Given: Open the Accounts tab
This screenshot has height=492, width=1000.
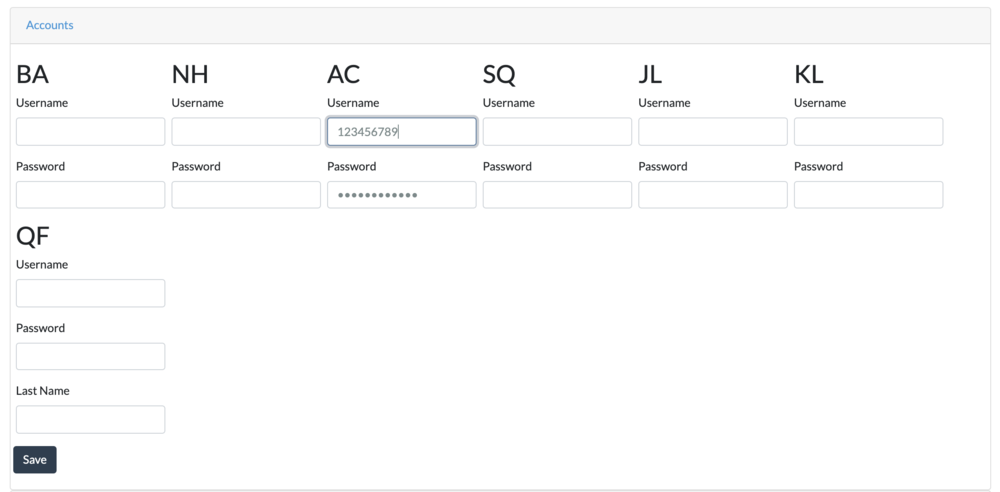Looking at the screenshot, I should (x=50, y=25).
